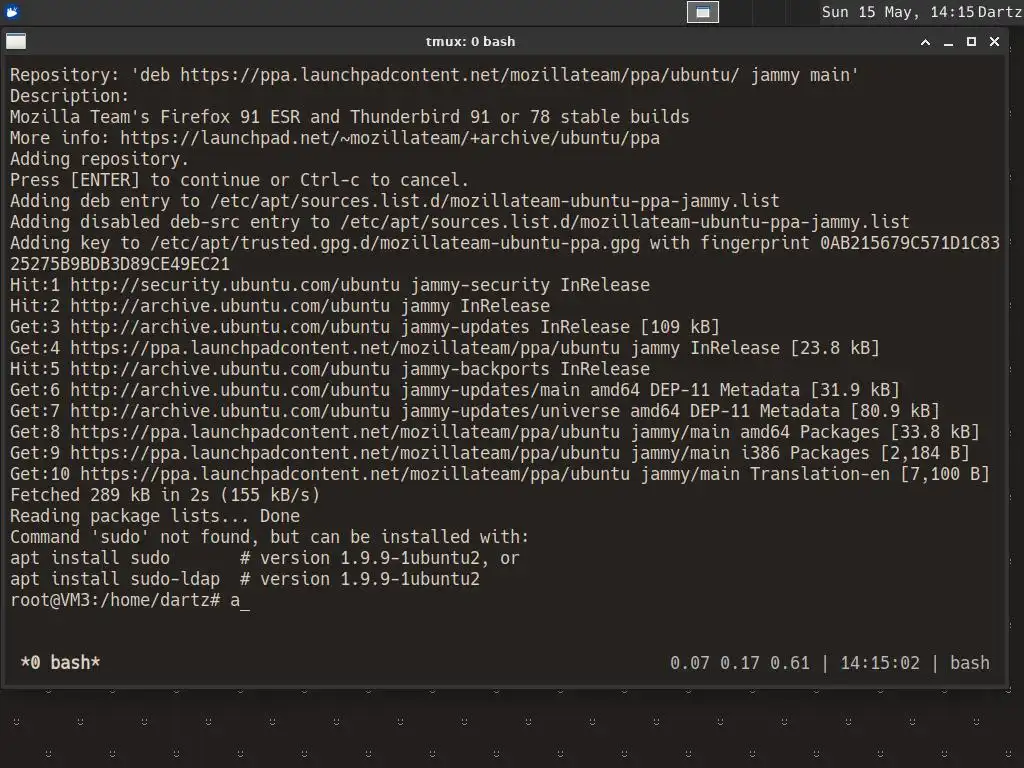Click the load average '0.07 0.17 0.61' in status bar
Viewport: 1024px width, 768px height.
coord(740,663)
